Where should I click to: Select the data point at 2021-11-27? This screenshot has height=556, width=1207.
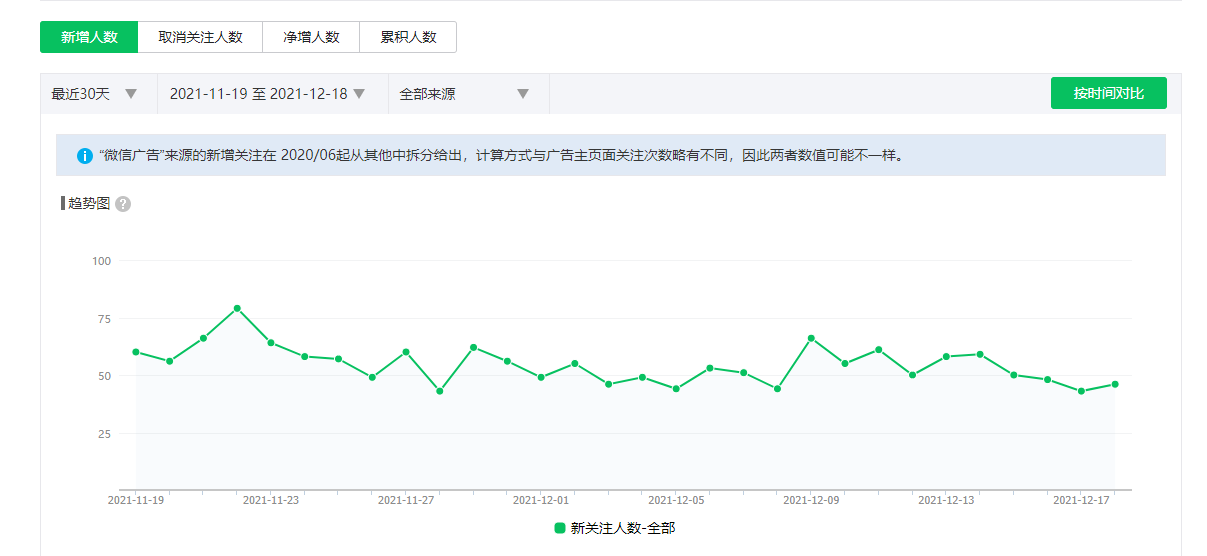(406, 352)
